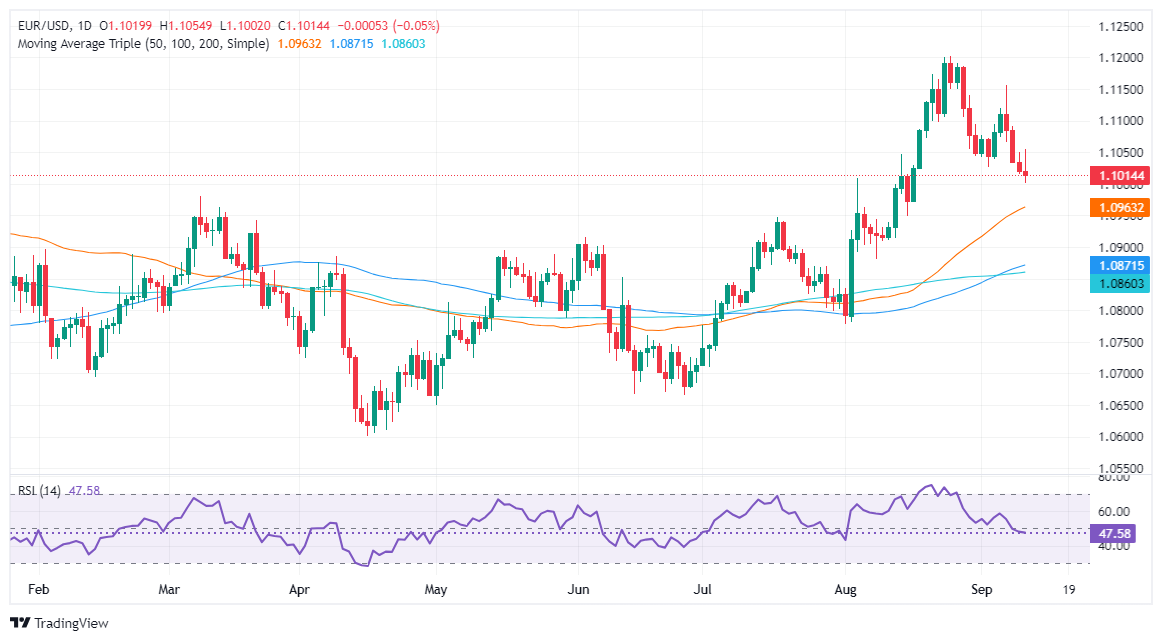
Task: Click the orange 50-MA value tag 1.09632
Action: click(1120, 207)
